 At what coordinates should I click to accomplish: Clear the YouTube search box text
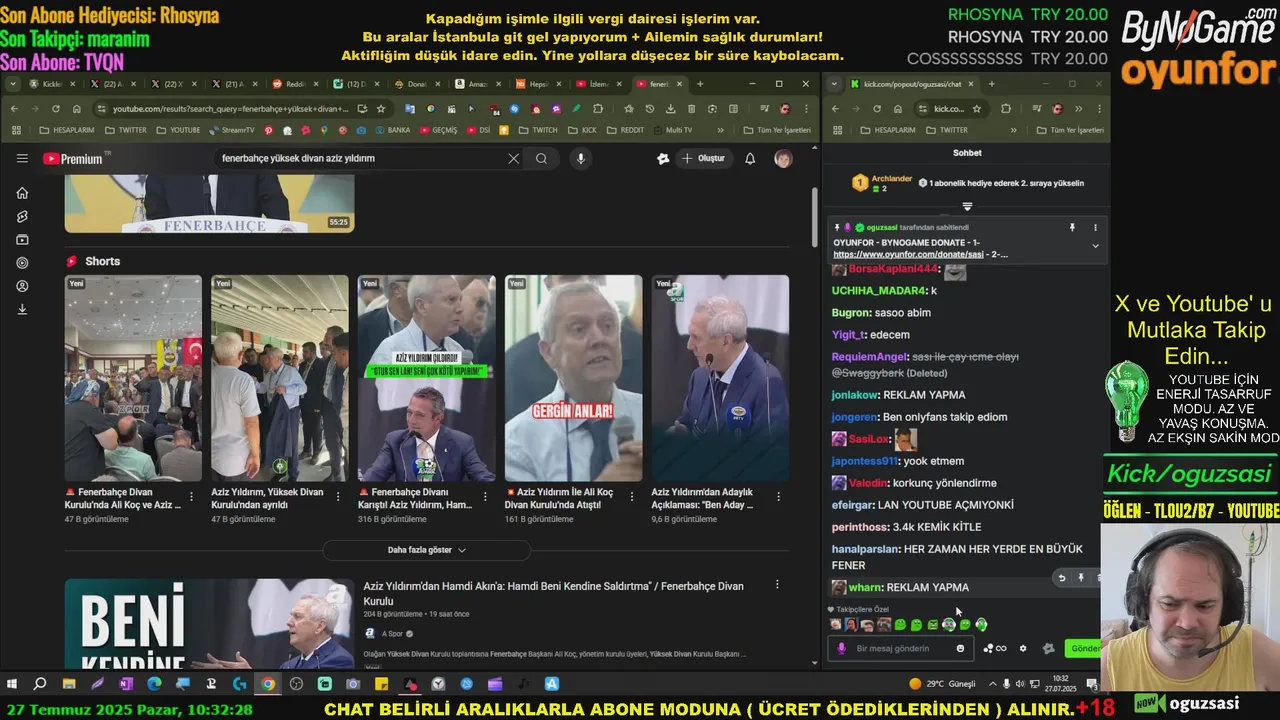click(x=513, y=158)
